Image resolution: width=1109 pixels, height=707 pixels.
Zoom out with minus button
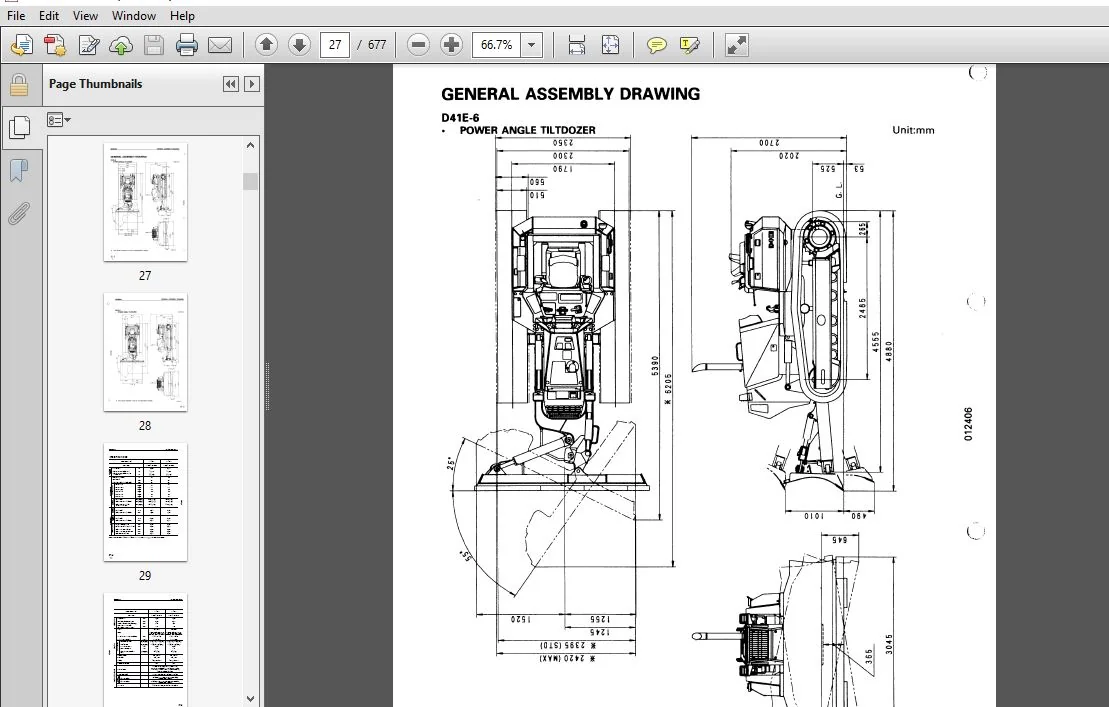click(x=418, y=45)
